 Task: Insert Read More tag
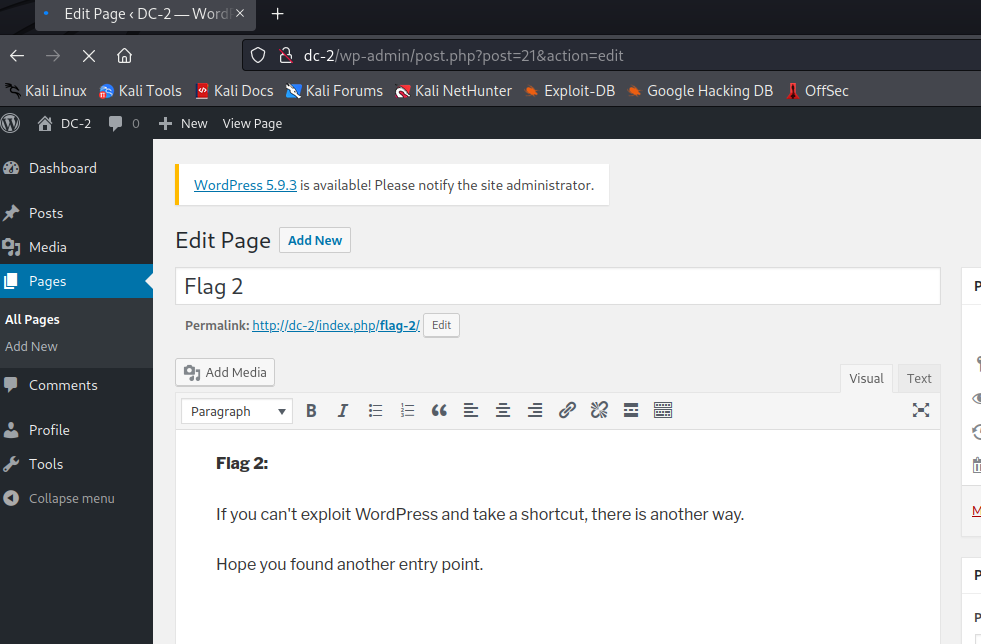(631, 411)
